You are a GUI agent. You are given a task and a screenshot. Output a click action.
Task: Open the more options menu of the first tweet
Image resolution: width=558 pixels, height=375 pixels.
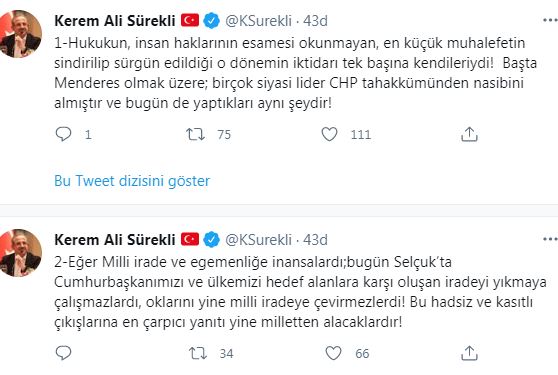coord(550,20)
